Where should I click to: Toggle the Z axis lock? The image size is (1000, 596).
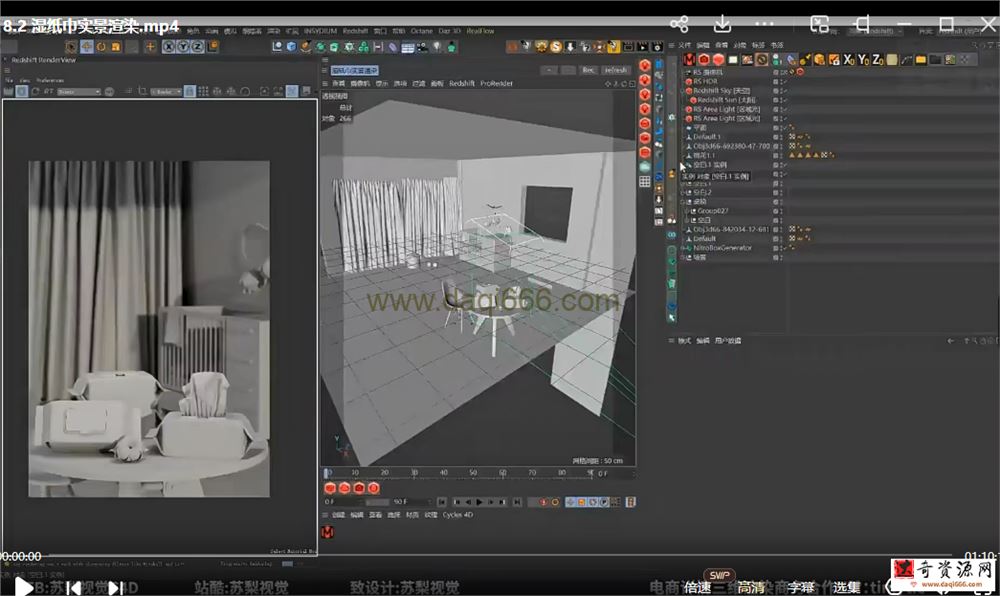pos(197,47)
